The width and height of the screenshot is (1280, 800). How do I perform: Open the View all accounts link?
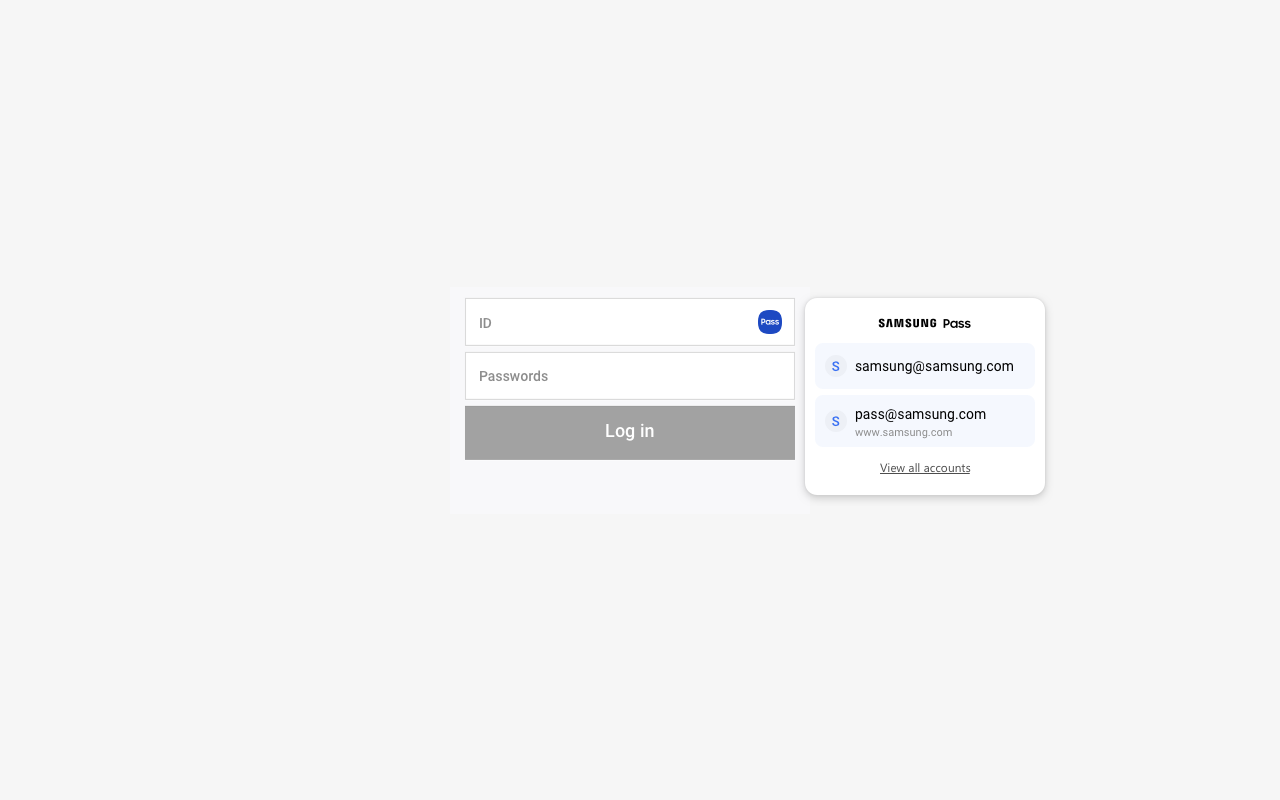pos(925,468)
